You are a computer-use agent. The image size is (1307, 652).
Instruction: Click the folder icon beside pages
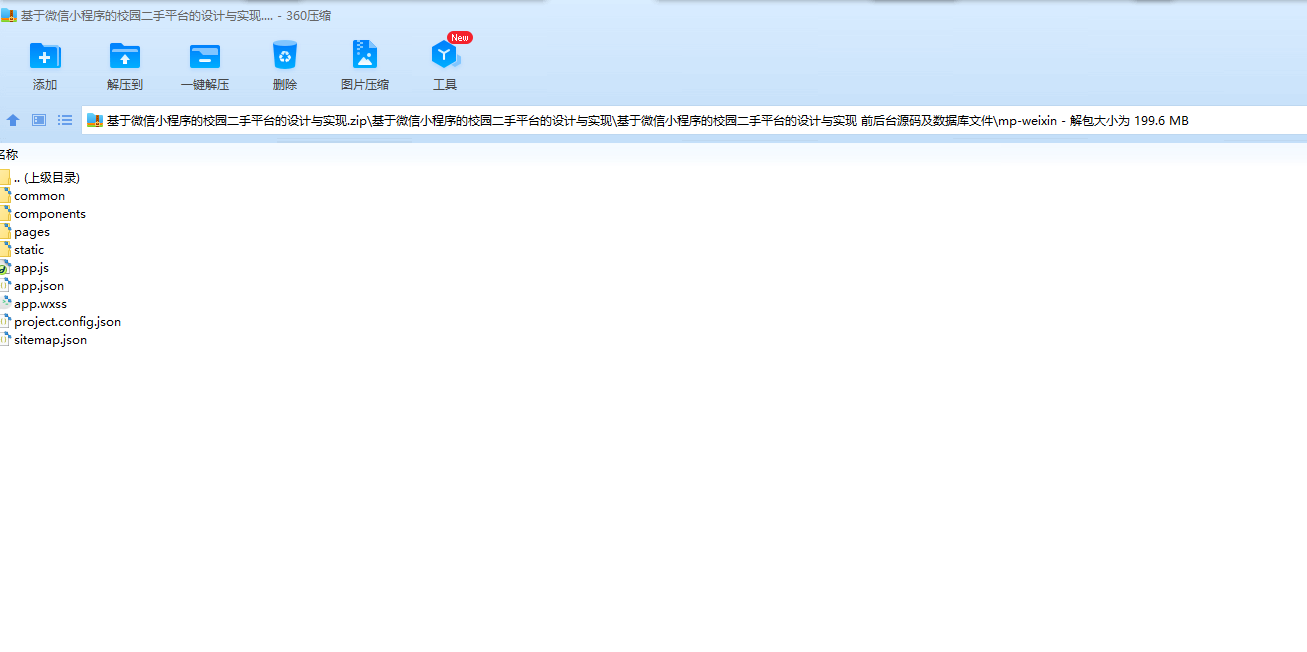(x=5, y=232)
